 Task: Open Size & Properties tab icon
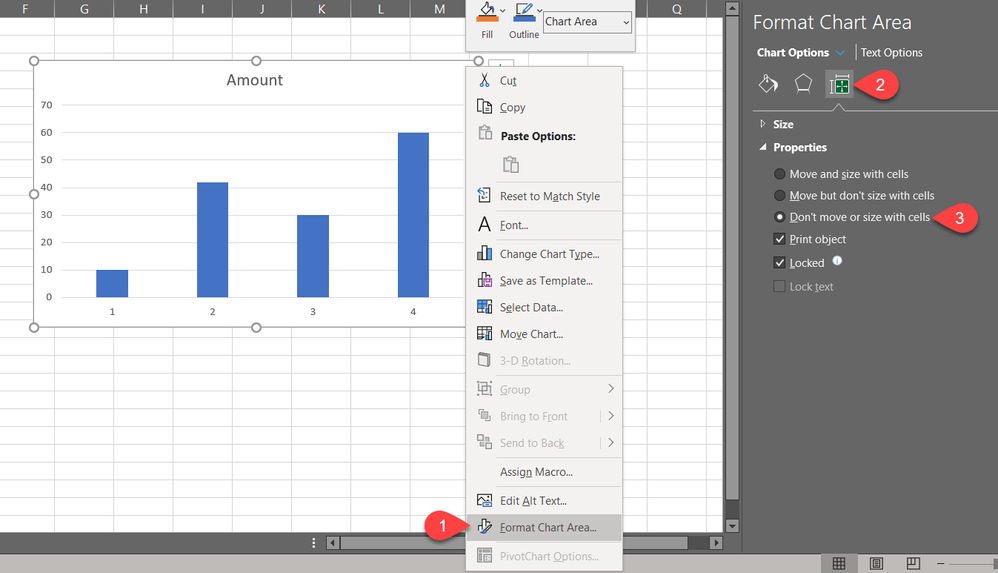[840, 84]
